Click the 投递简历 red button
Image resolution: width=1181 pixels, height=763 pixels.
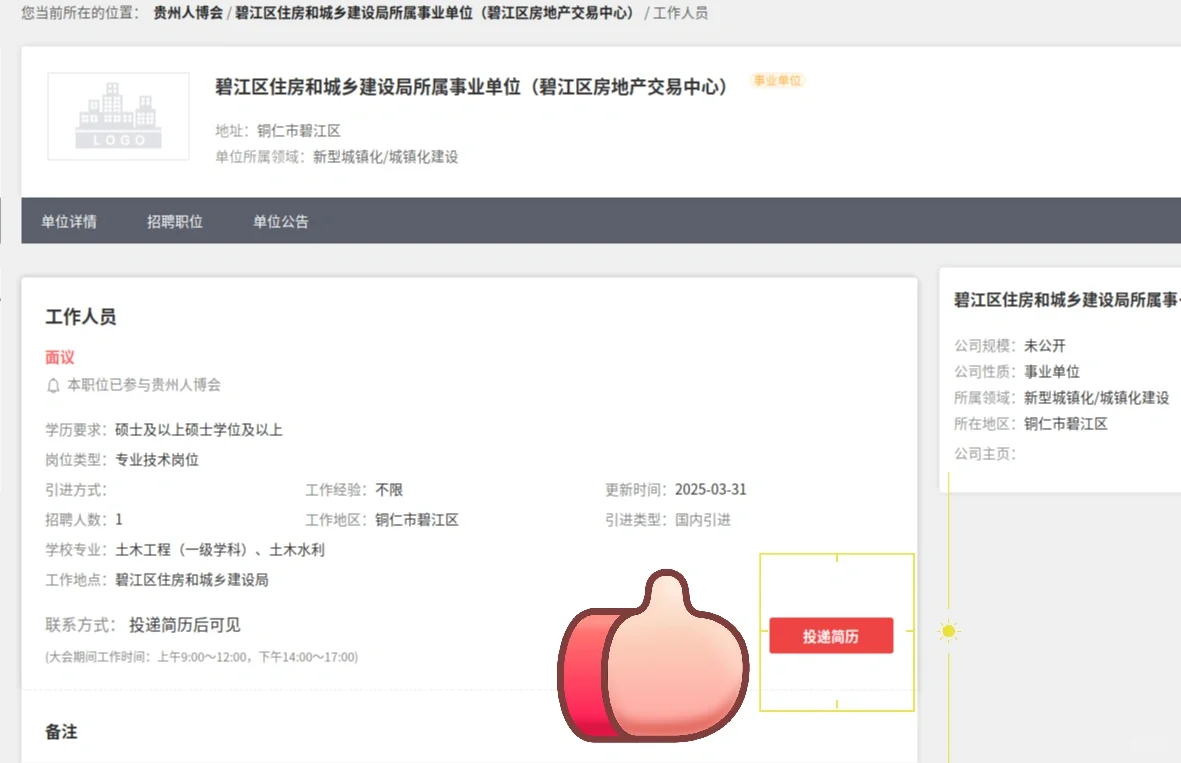(831, 635)
